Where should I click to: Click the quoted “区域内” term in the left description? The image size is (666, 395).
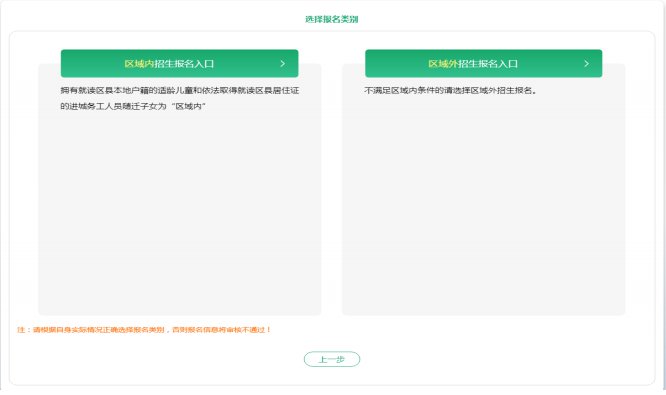click(189, 106)
